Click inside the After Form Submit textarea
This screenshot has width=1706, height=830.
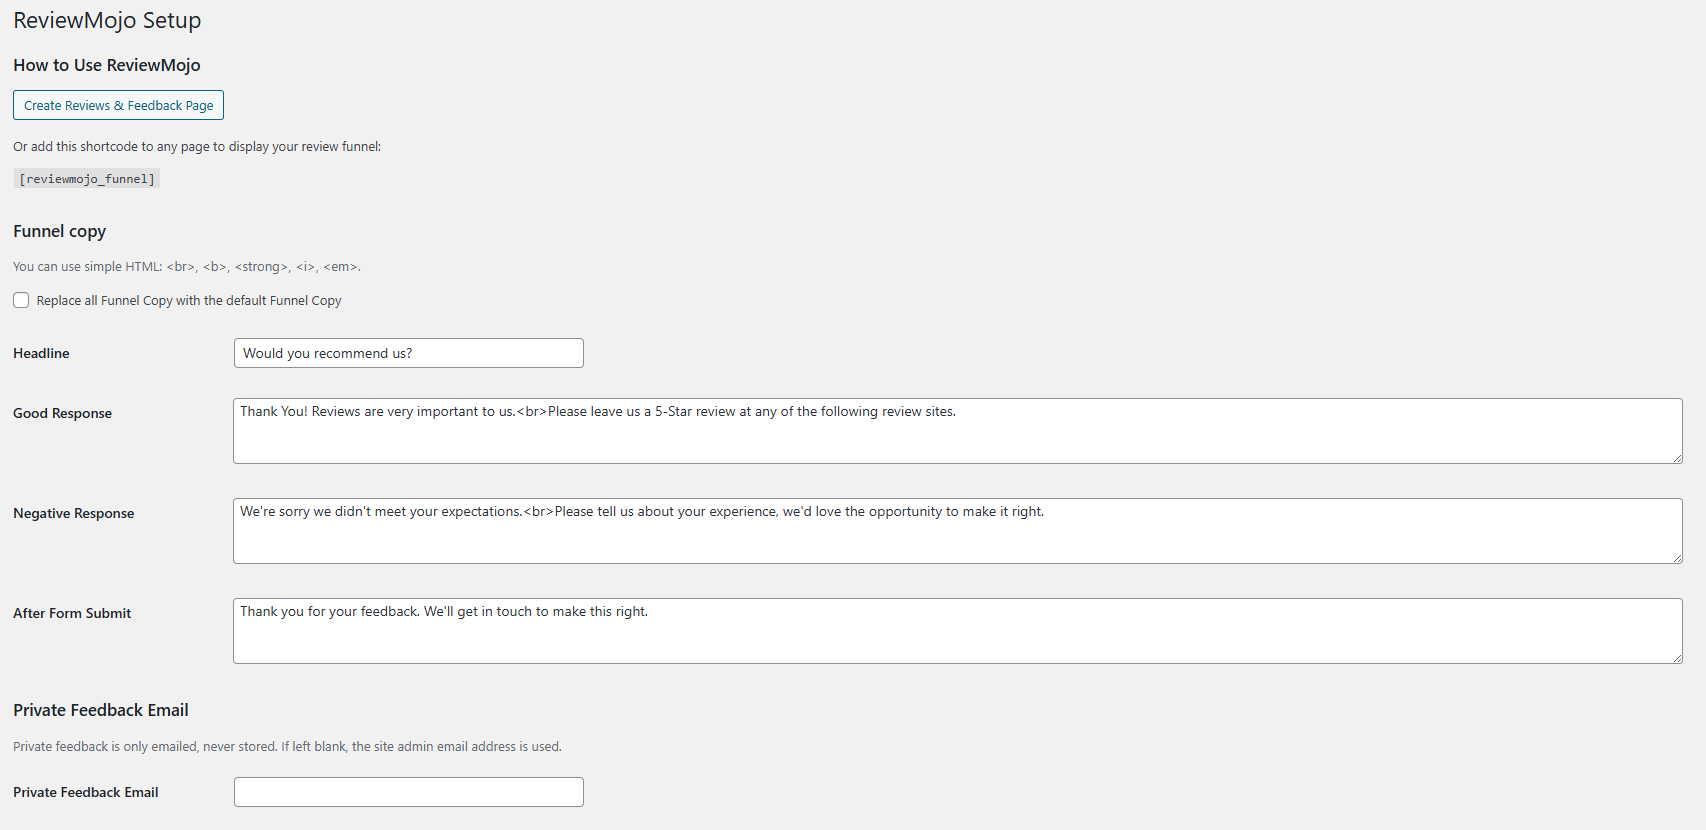pos(957,631)
